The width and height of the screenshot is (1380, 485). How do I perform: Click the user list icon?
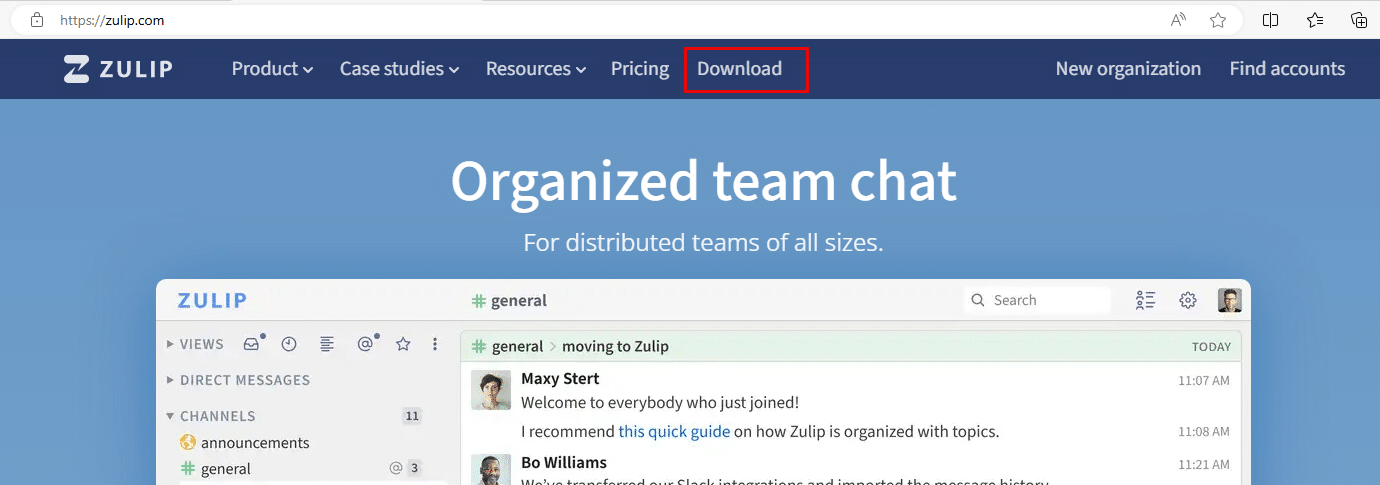point(1146,300)
